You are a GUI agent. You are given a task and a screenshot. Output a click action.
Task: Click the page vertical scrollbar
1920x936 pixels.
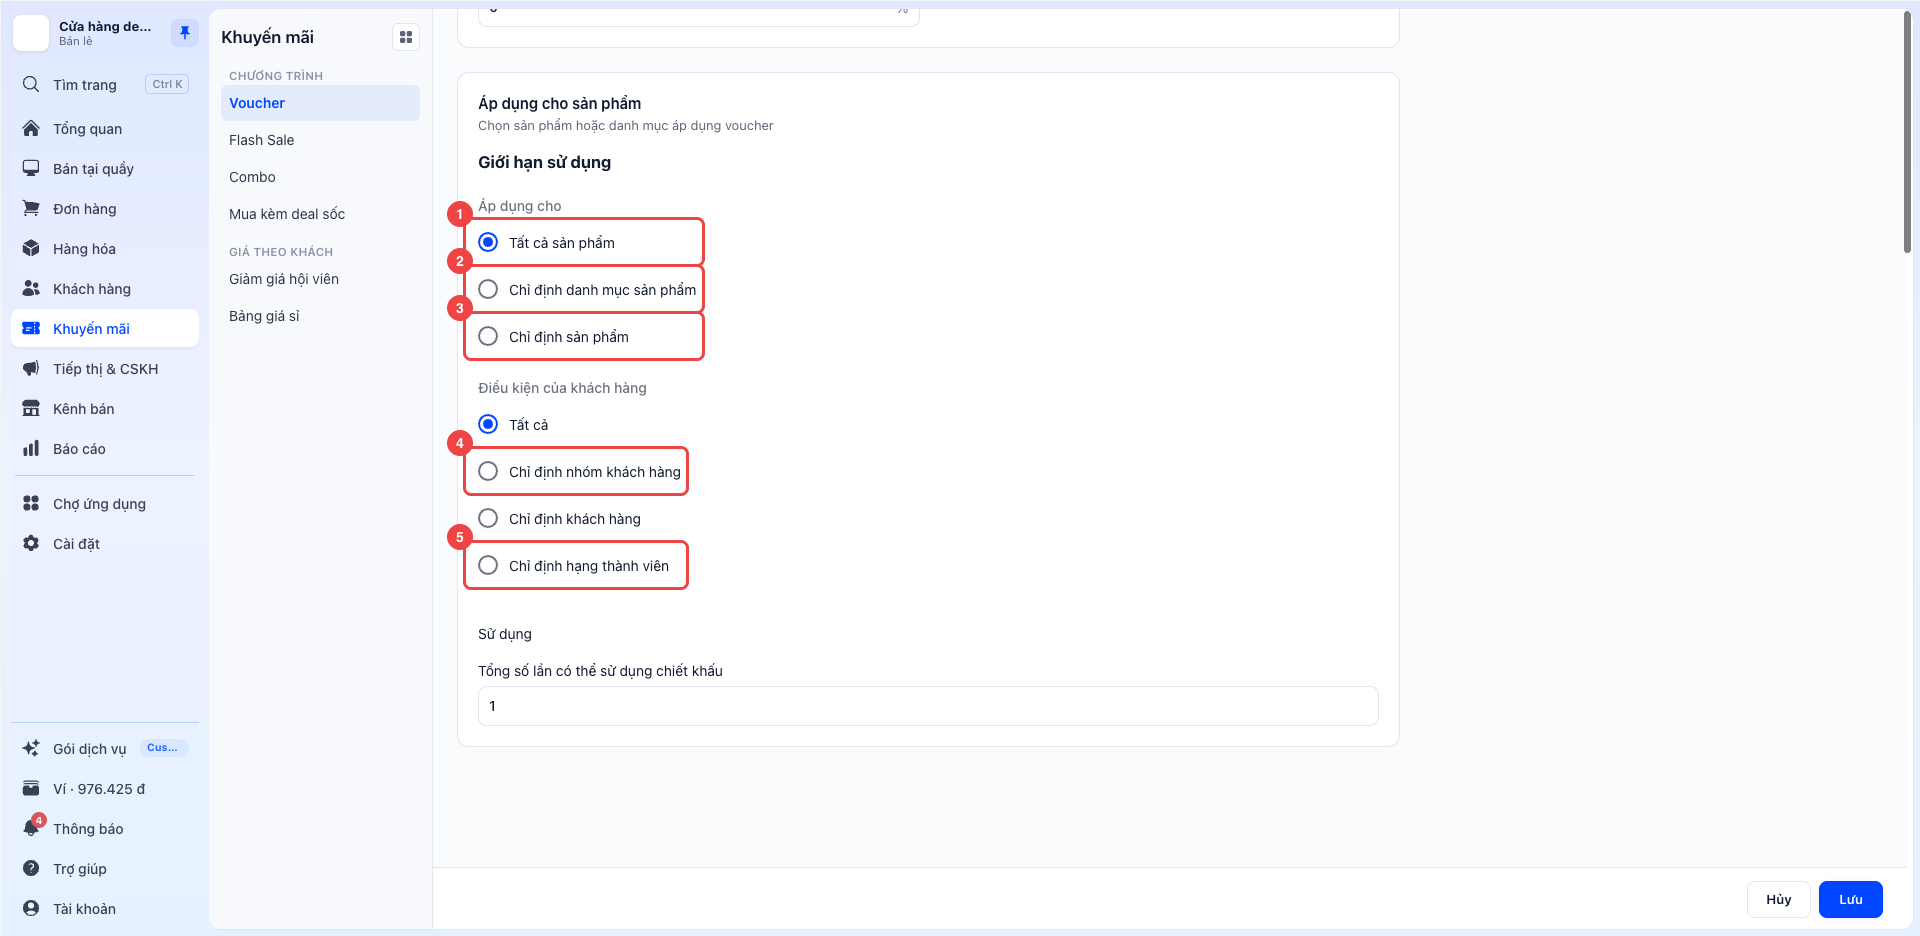1907,132
